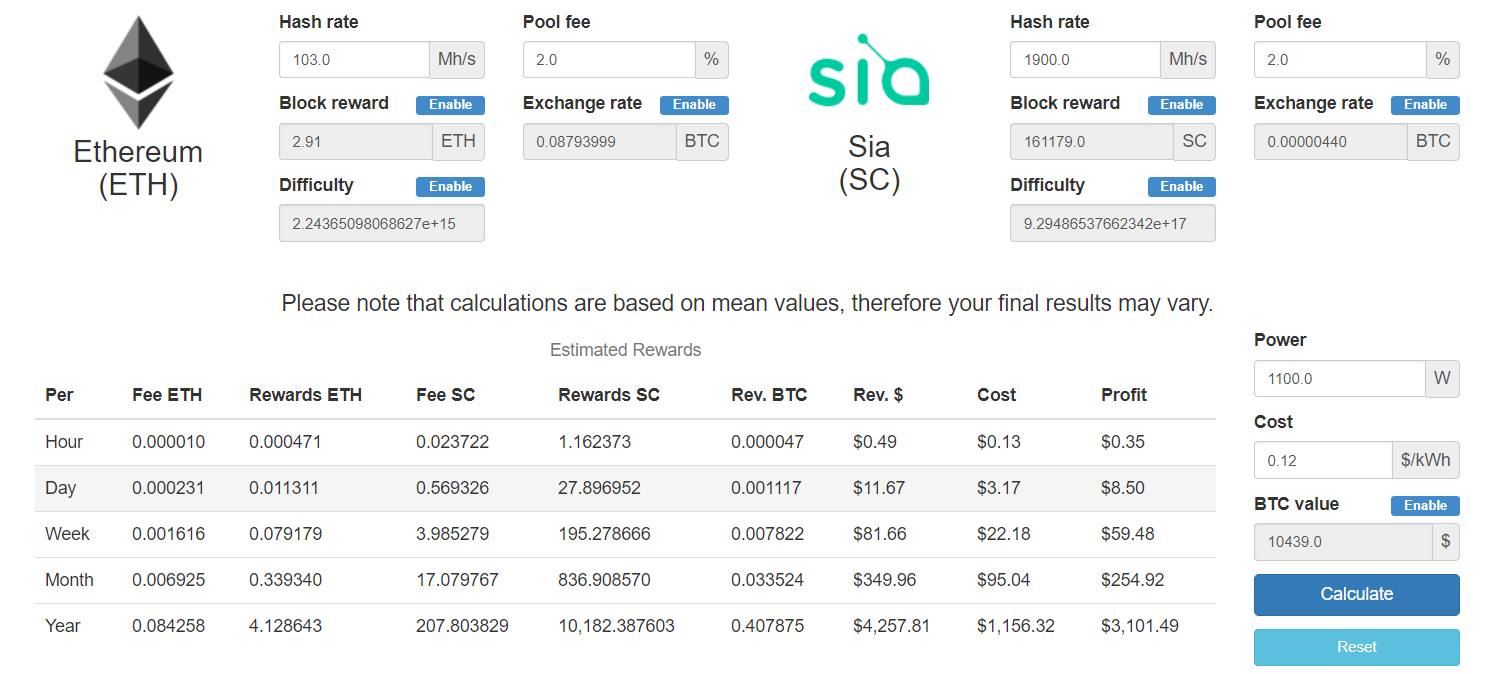
Task: Enable Ethereum block reward editing
Action: point(451,105)
